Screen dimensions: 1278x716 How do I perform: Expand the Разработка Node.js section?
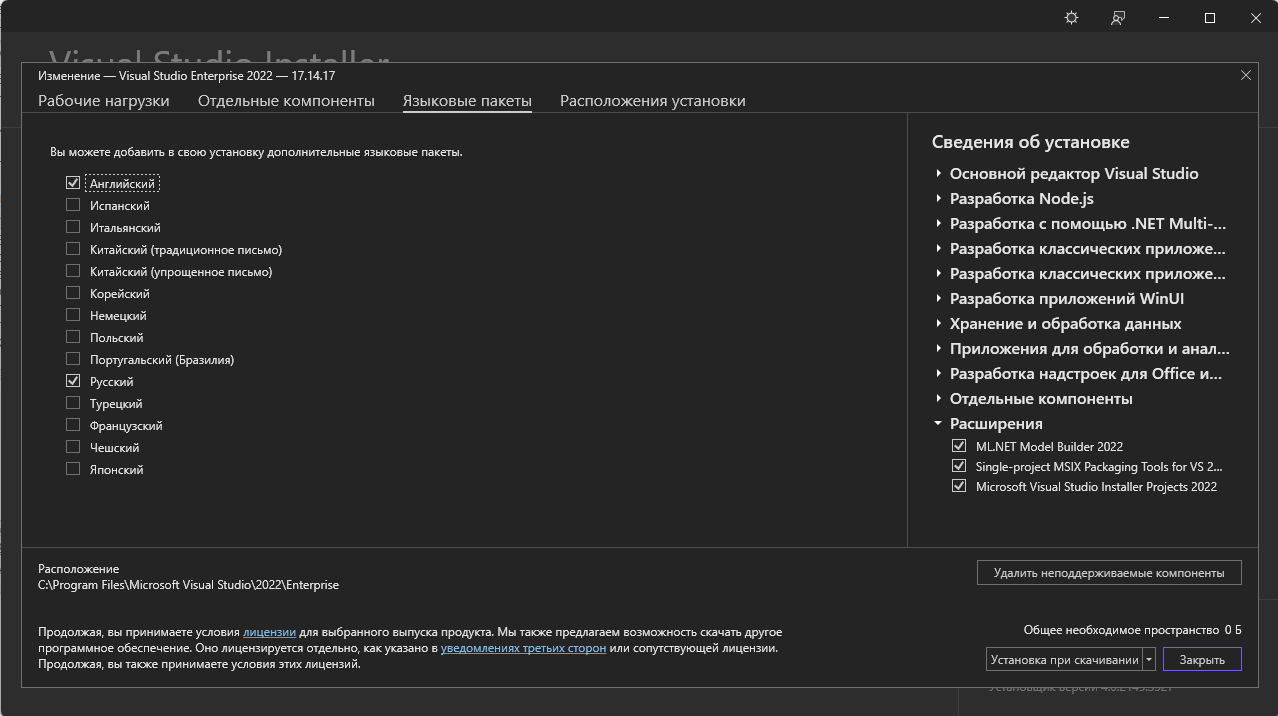tap(939, 199)
